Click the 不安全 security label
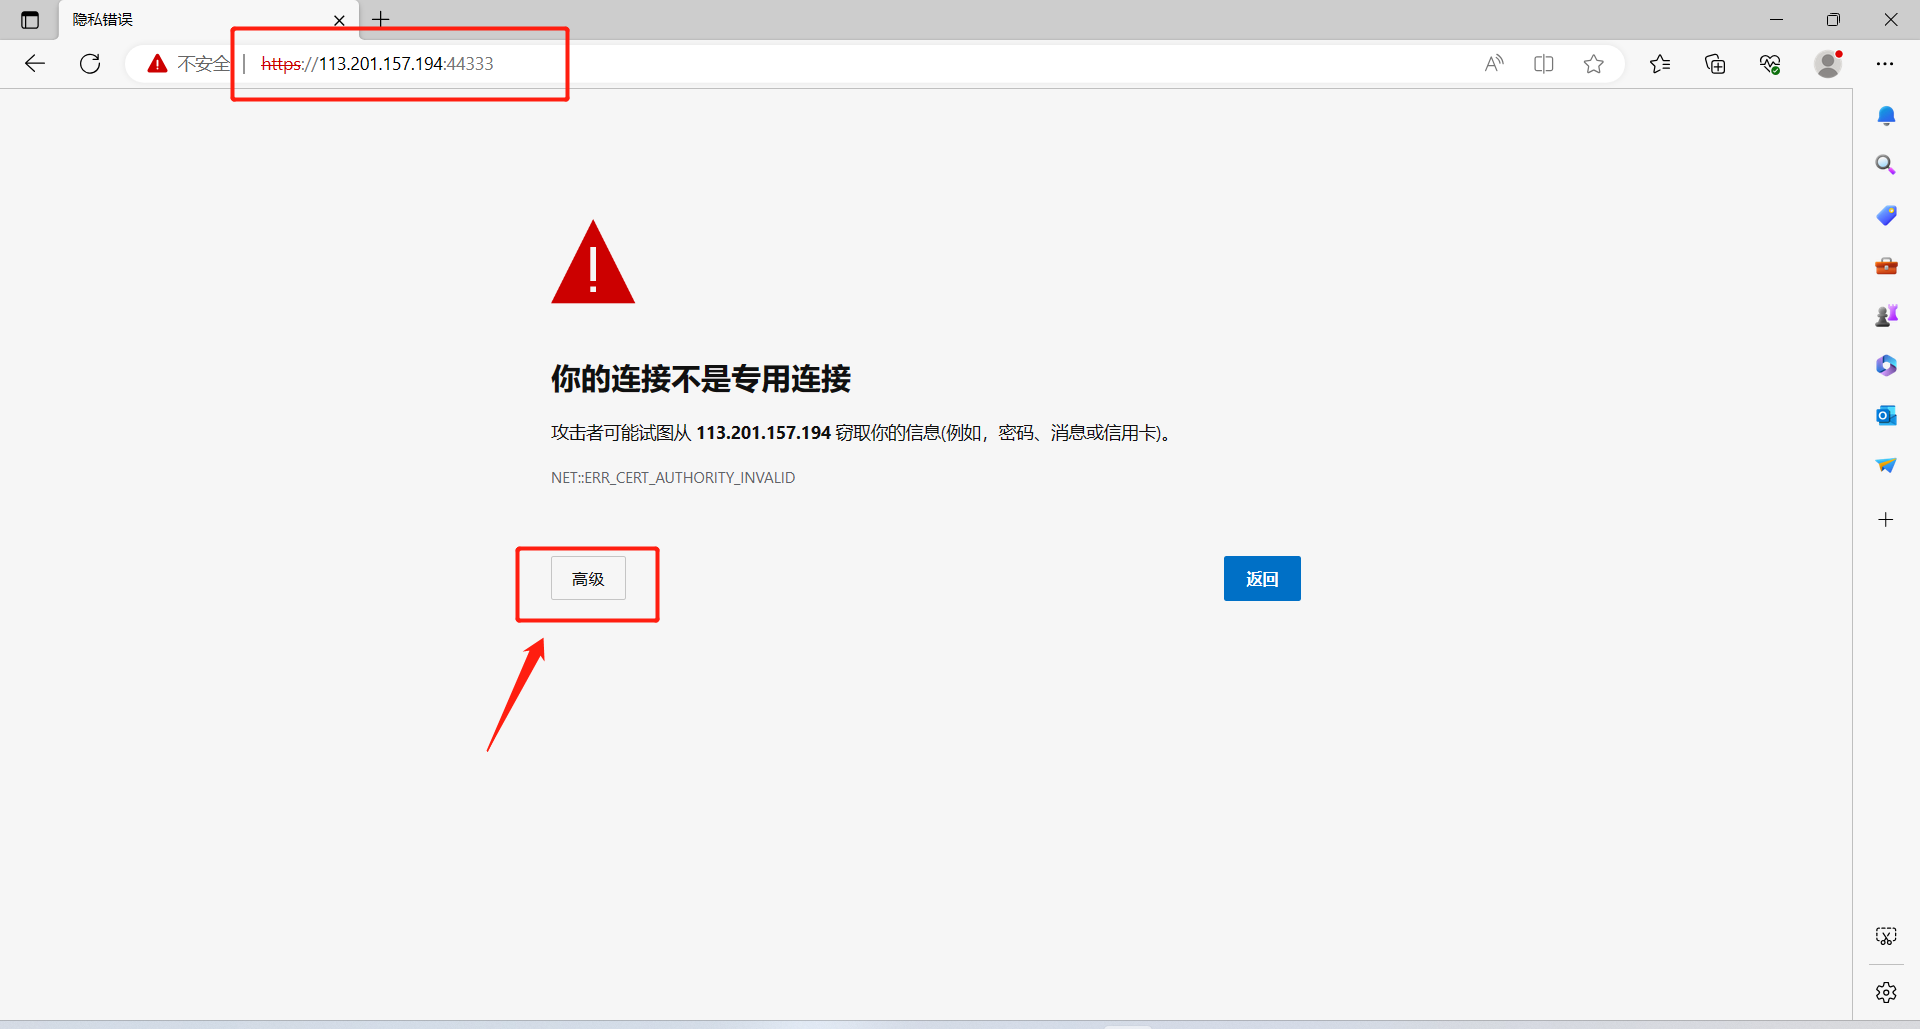 204,64
